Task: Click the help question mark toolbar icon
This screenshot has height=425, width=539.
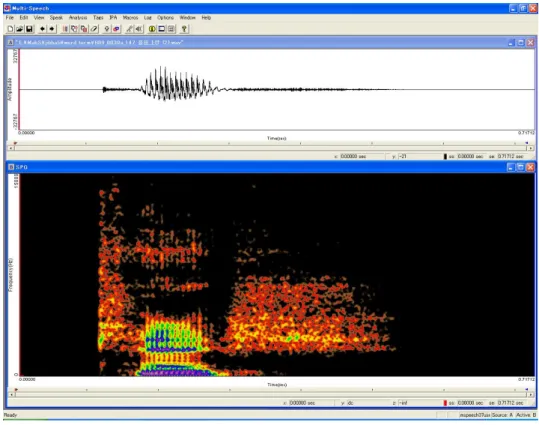Action: [184, 29]
